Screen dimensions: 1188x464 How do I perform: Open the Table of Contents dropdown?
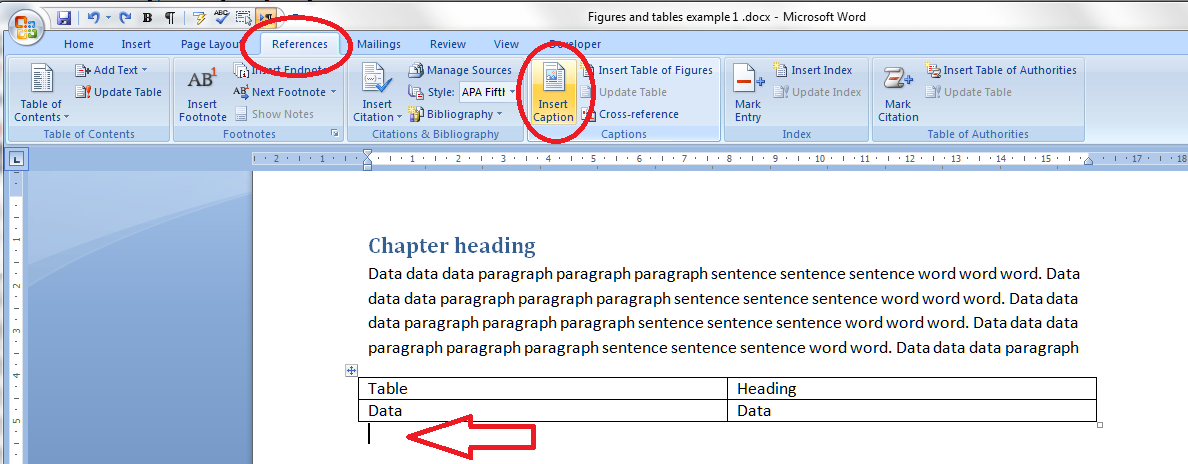[41, 111]
